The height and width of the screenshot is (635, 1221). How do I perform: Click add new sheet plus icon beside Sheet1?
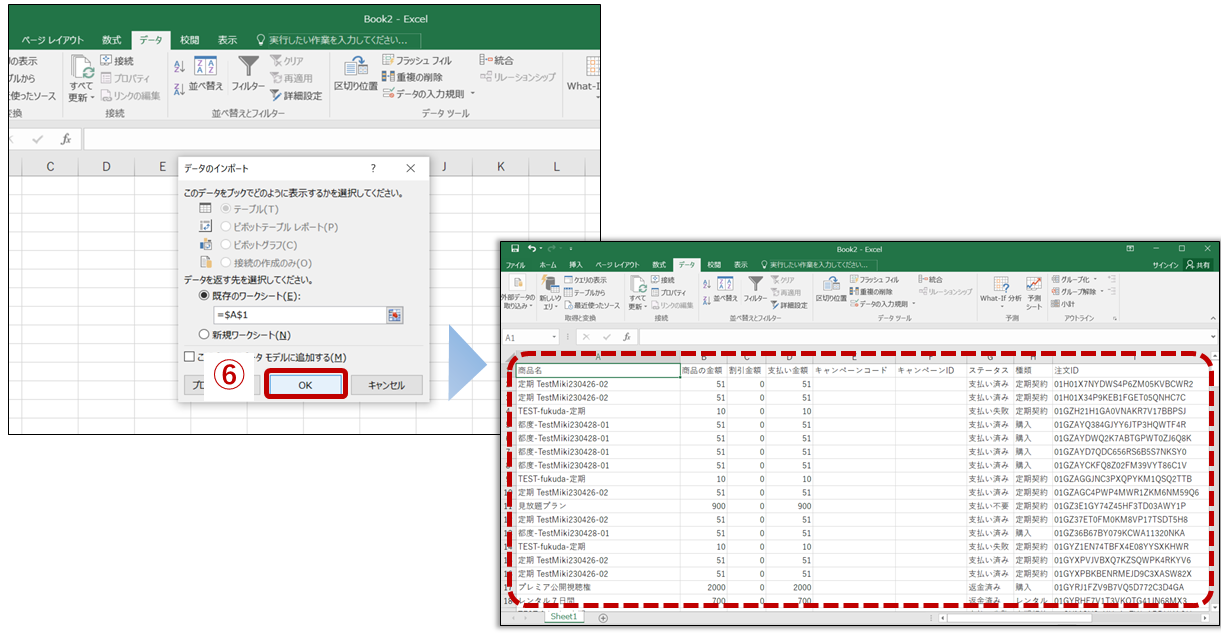603,617
